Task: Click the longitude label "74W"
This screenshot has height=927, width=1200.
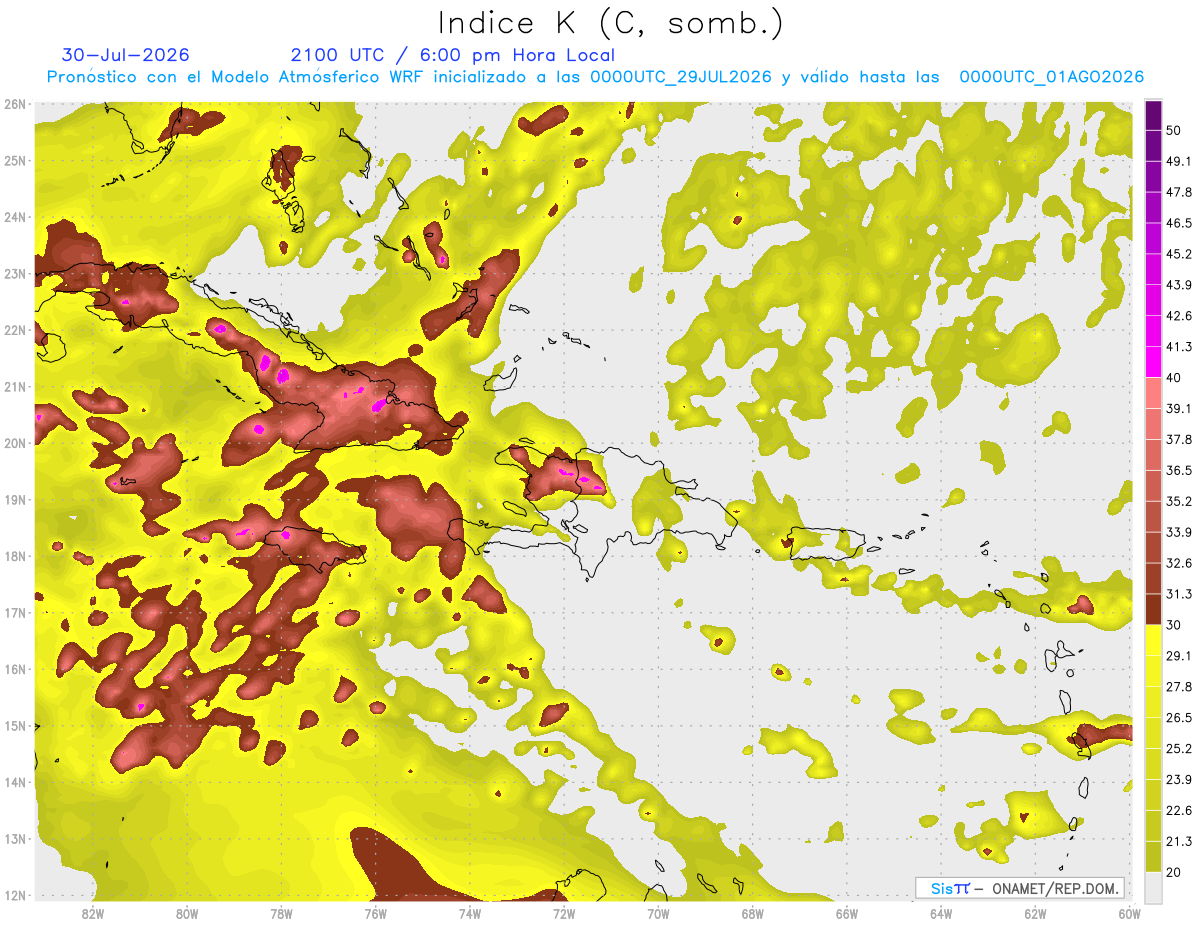Action: (469, 914)
